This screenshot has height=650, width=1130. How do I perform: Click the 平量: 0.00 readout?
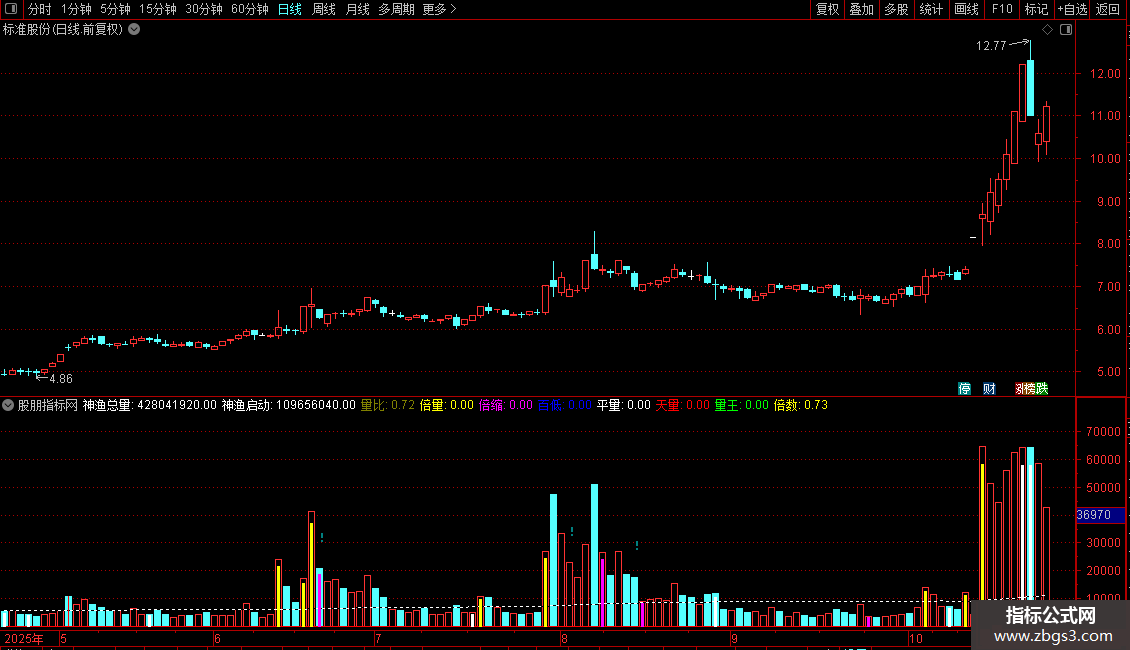(623, 405)
